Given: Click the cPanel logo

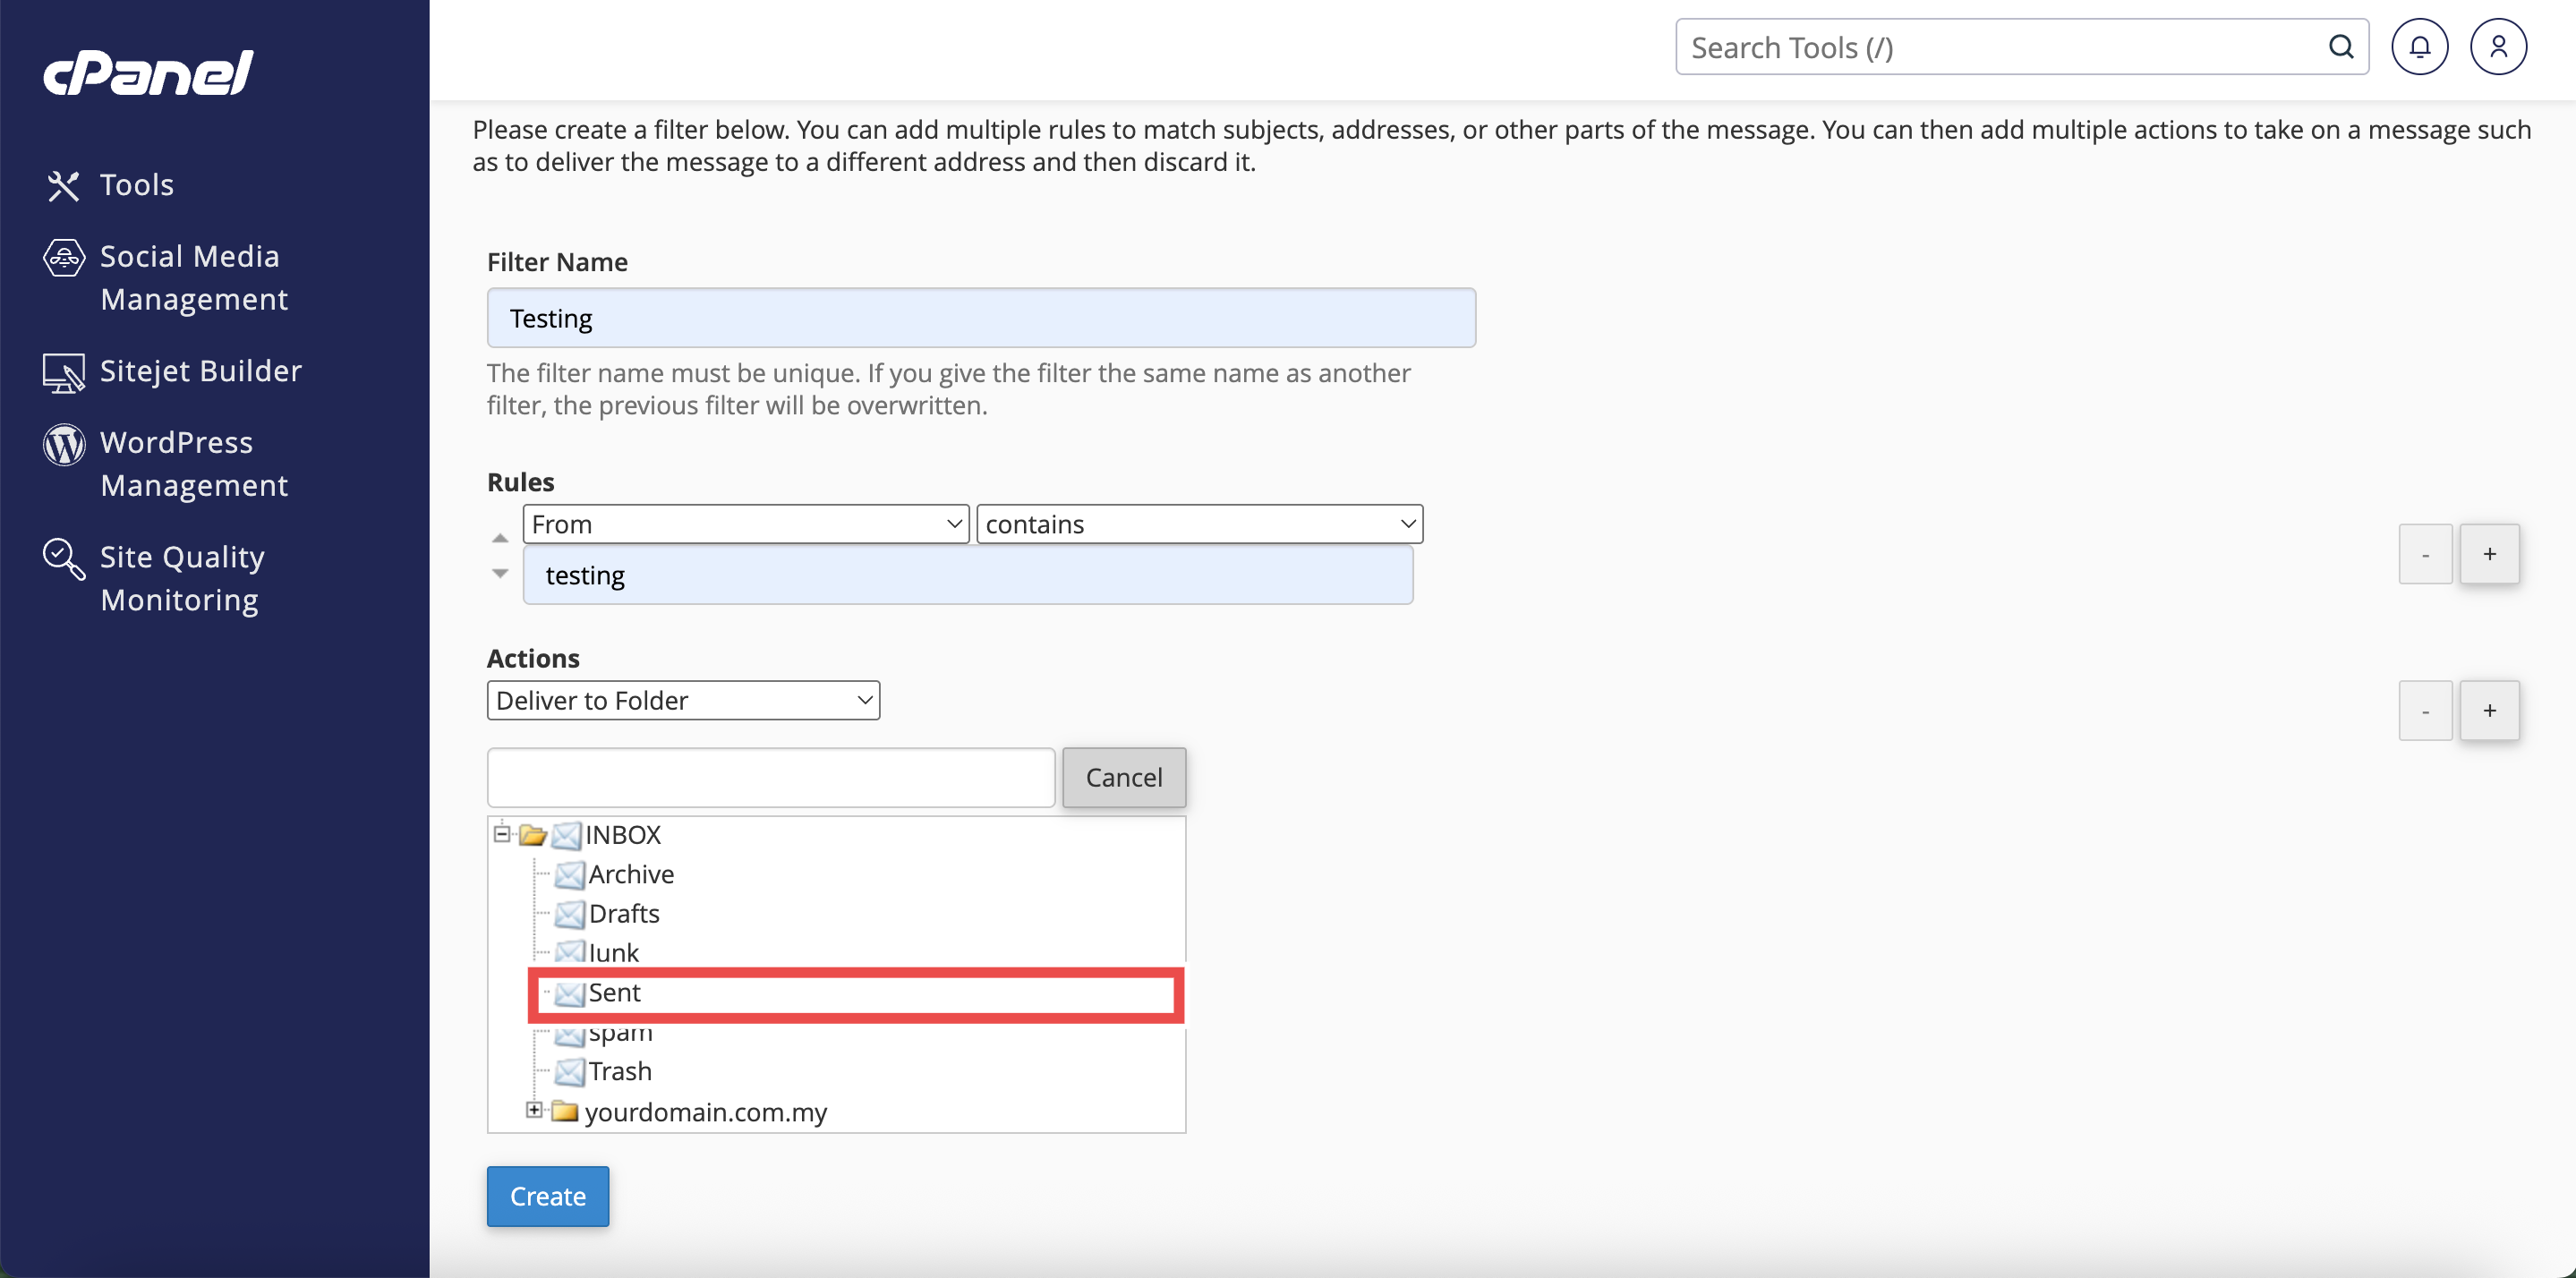Looking at the screenshot, I should point(148,73).
